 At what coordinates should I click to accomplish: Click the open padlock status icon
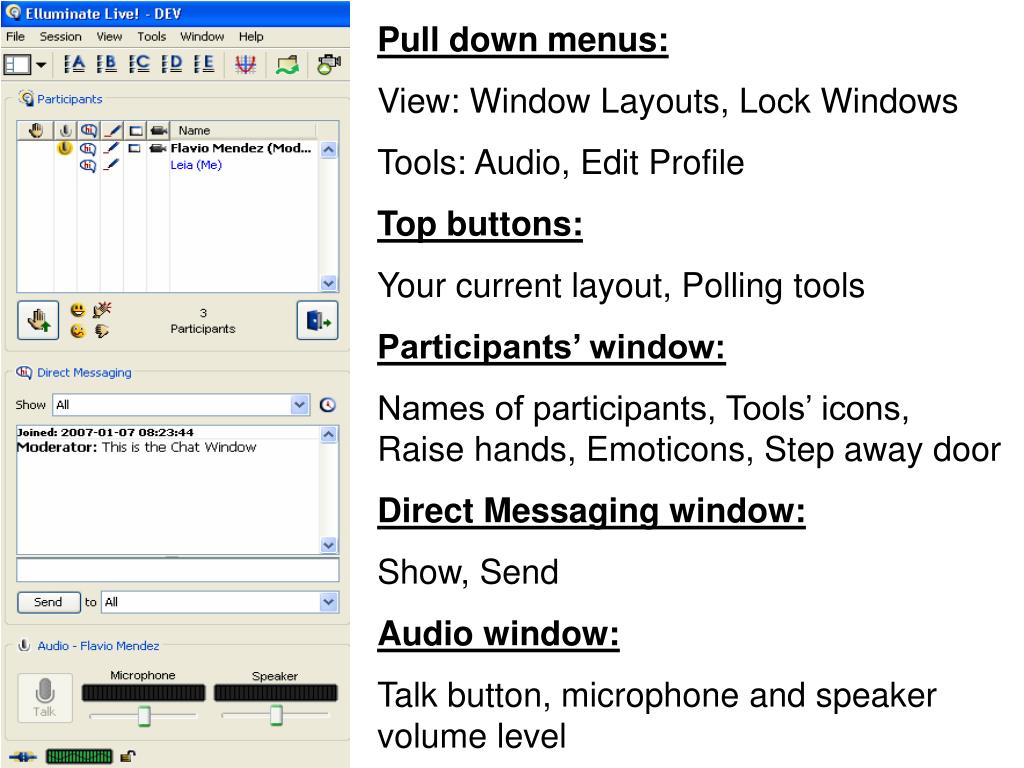pos(128,757)
